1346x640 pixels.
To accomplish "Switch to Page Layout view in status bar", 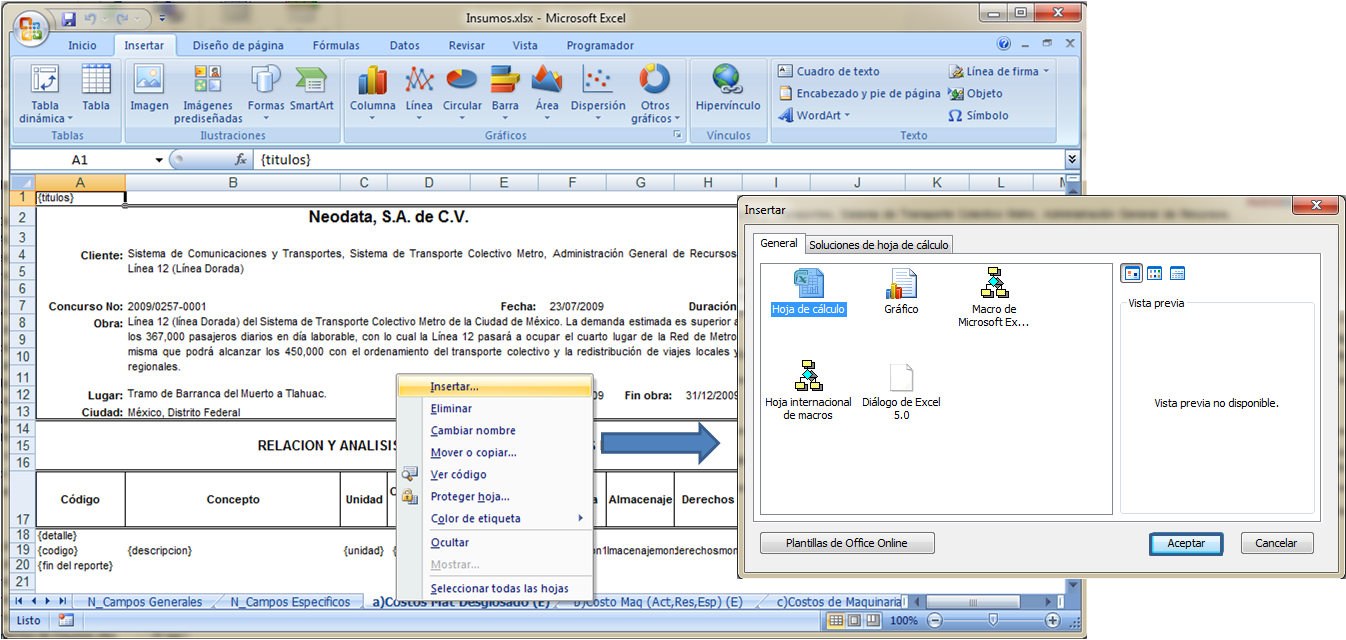I will (854, 620).
